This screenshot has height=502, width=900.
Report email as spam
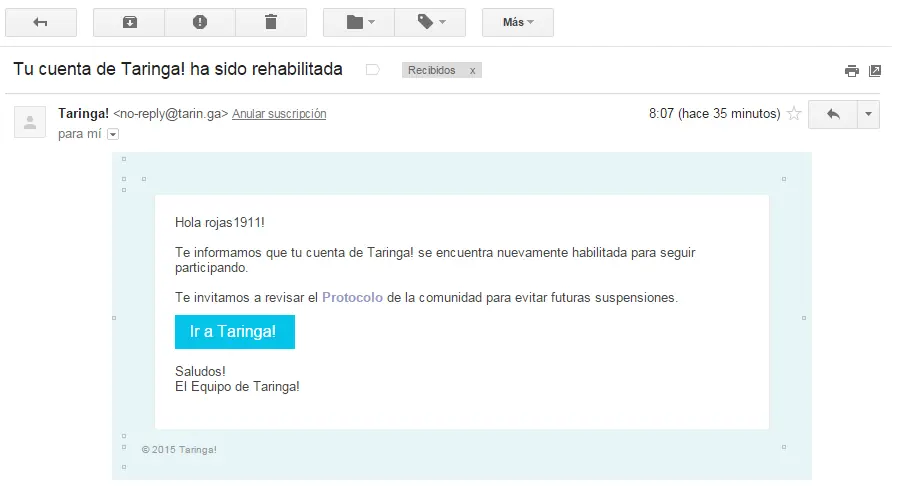[200, 22]
